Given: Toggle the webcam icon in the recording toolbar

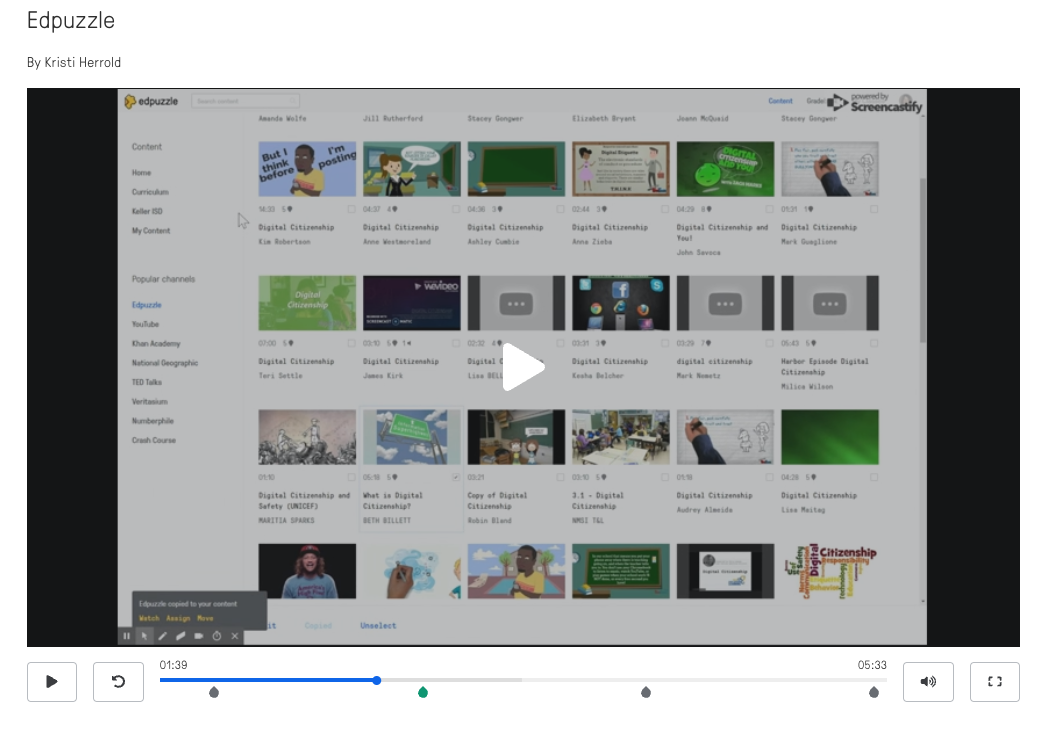Looking at the screenshot, I should tap(198, 636).
